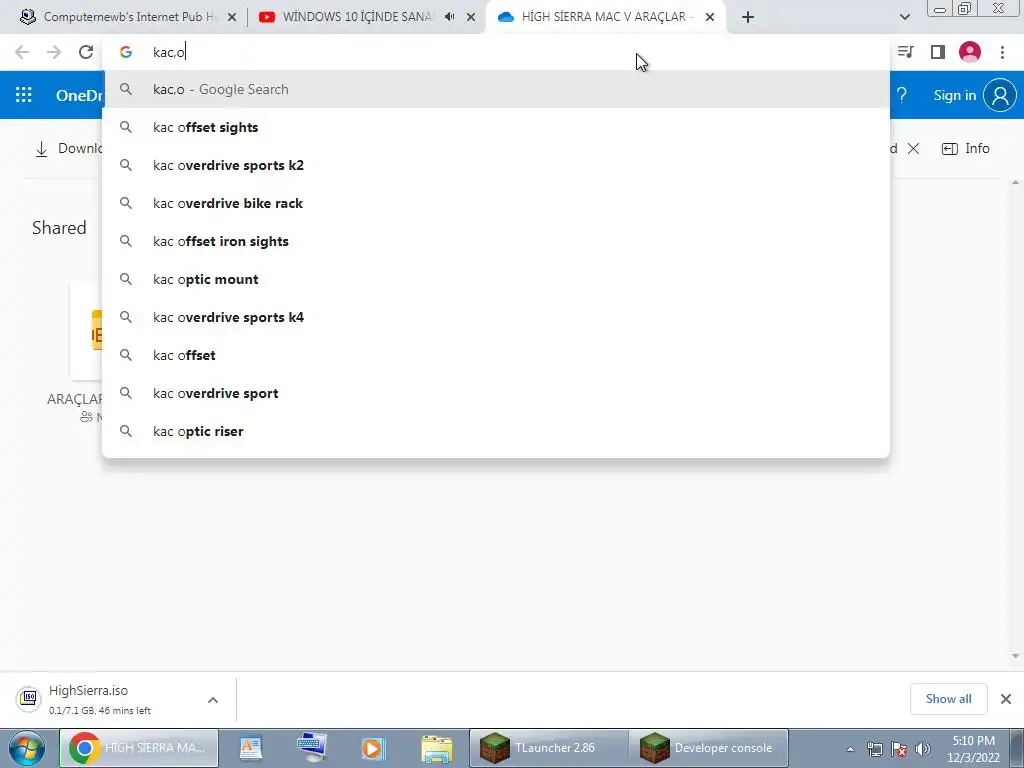Open HighSierra.iso download item

[98, 699]
